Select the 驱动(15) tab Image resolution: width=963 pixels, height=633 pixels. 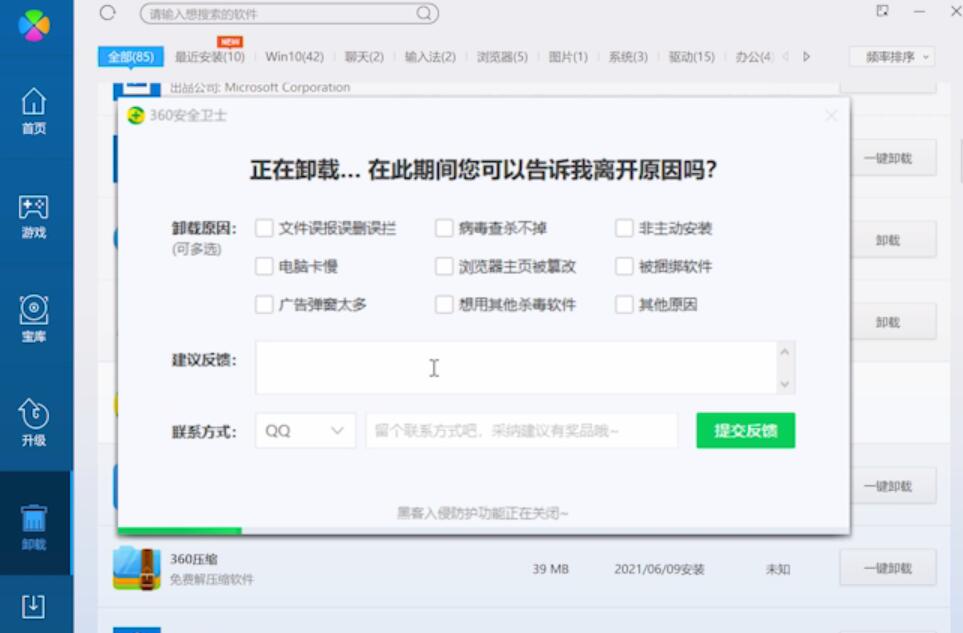point(692,57)
